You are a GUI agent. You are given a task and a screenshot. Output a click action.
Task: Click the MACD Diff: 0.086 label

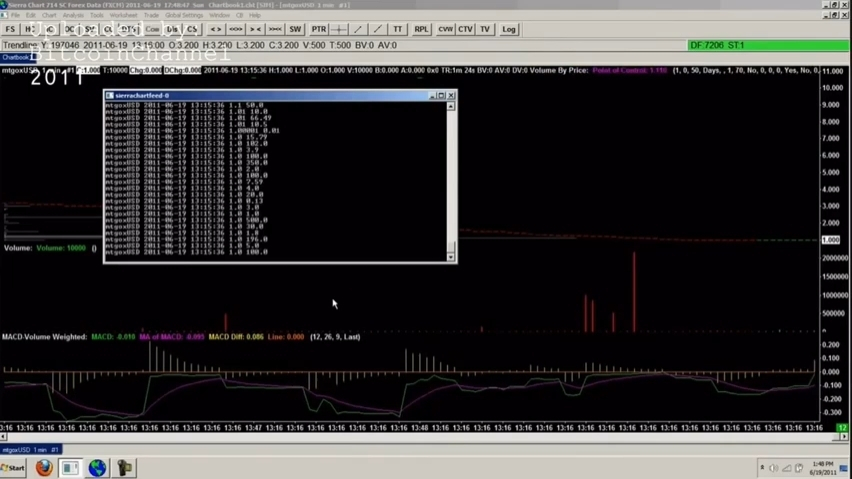coord(236,337)
